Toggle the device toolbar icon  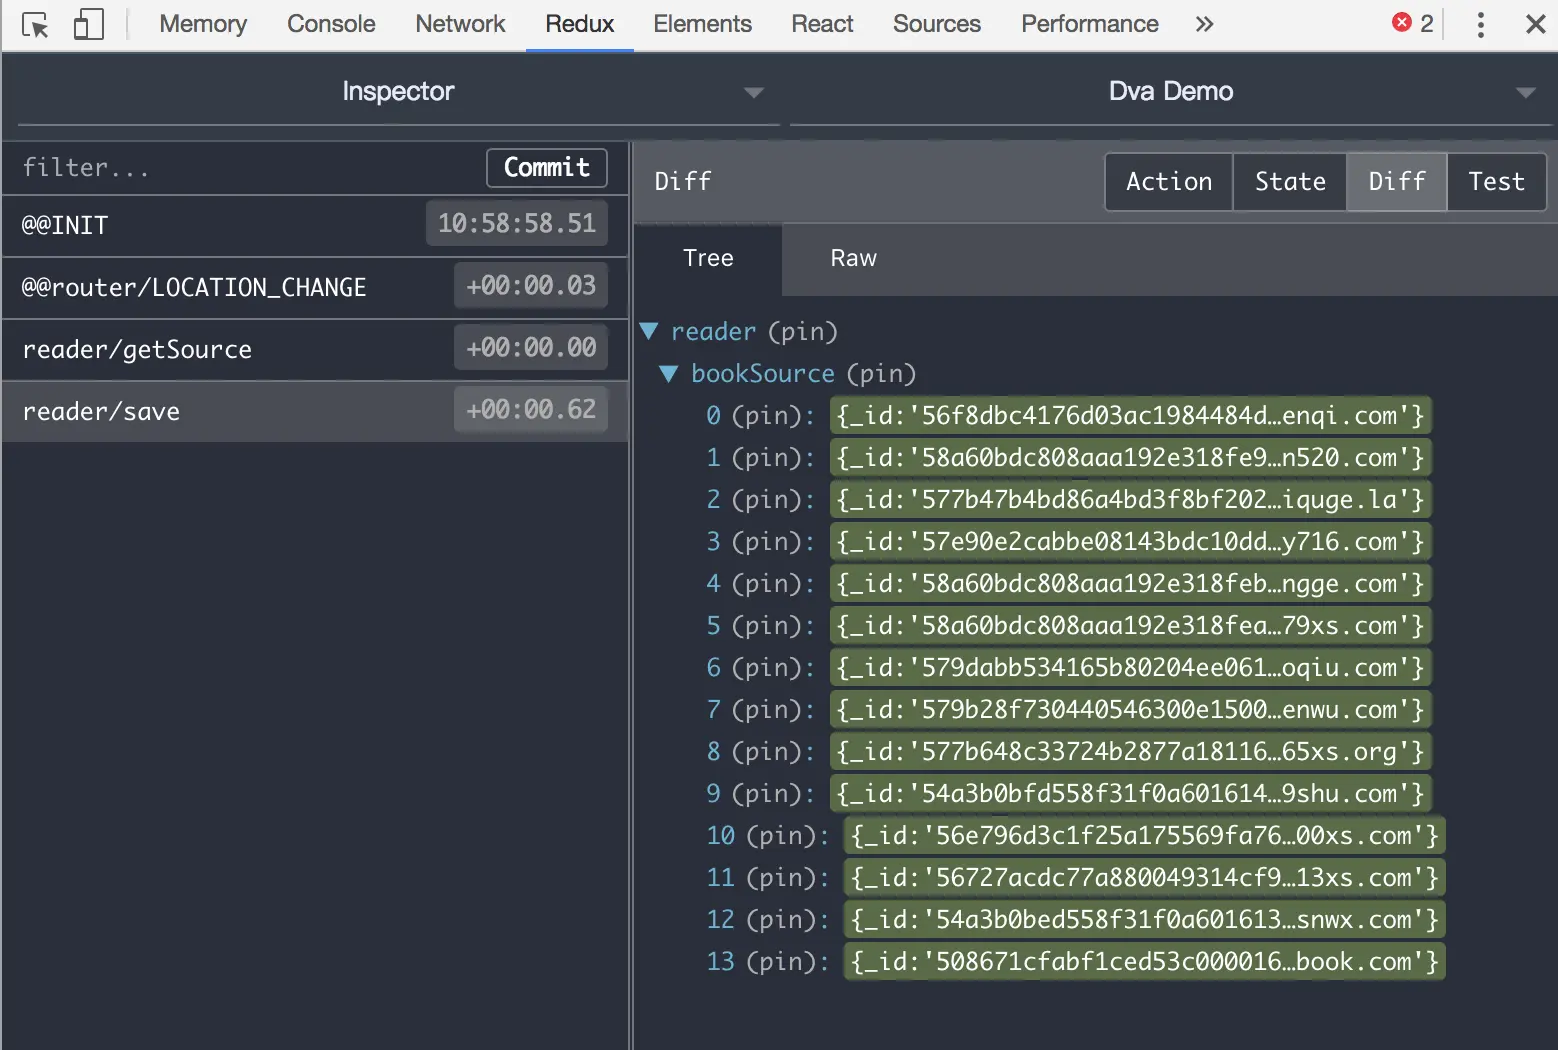click(x=89, y=25)
